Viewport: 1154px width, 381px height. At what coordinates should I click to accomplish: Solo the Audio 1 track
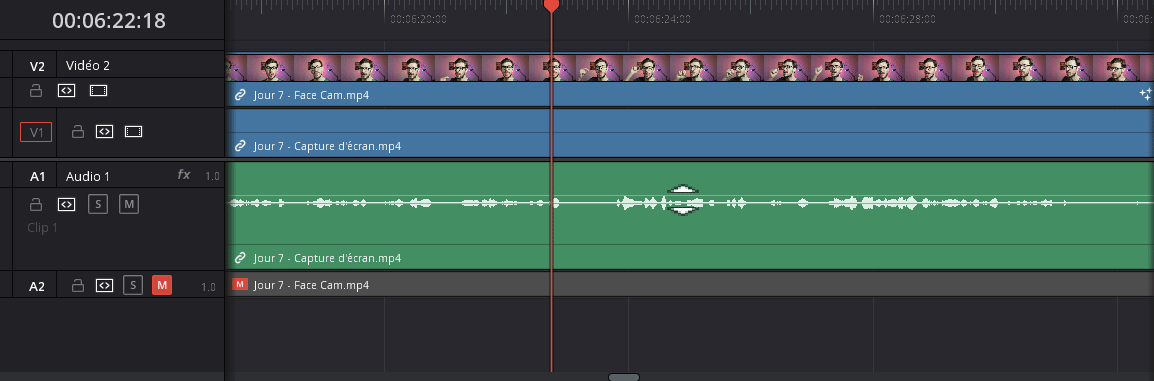98,204
